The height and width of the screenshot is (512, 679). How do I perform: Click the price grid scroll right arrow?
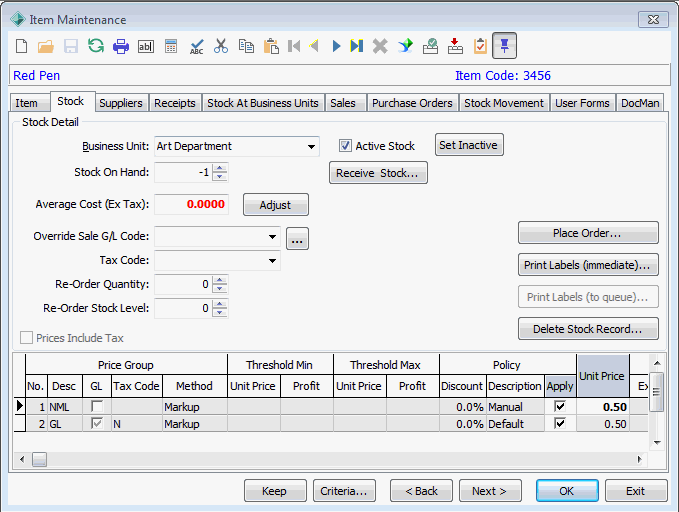640,459
